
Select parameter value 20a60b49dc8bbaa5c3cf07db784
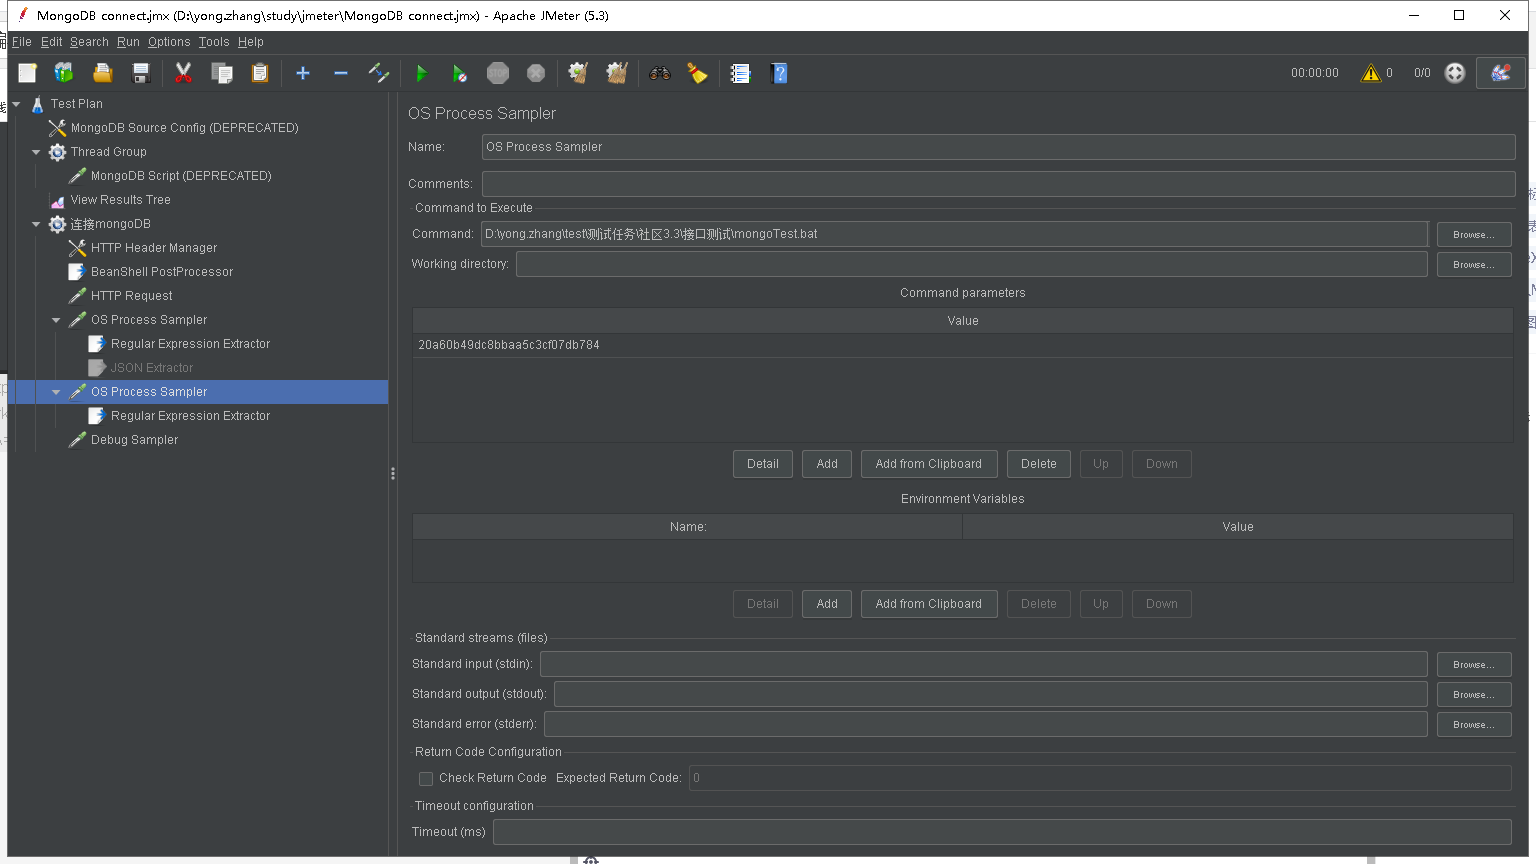[509, 345]
